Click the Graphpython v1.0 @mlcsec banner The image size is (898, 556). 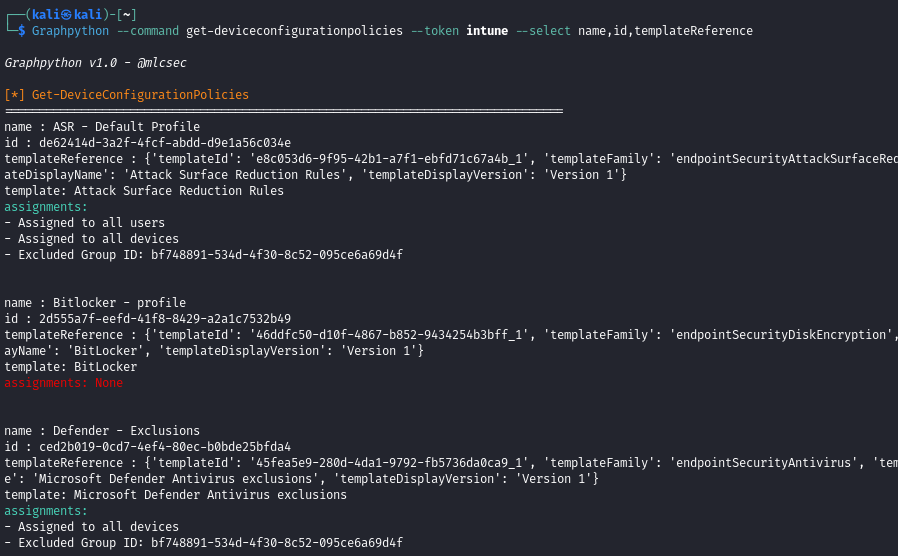(95, 63)
